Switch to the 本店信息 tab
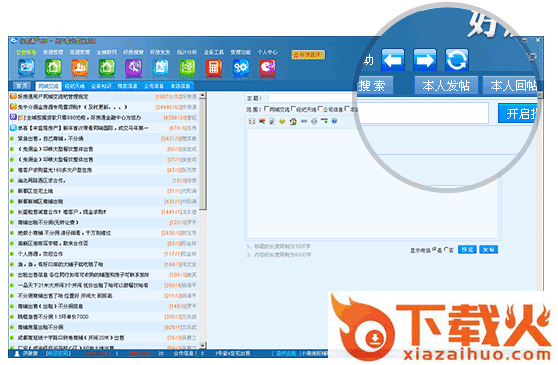 (180, 86)
